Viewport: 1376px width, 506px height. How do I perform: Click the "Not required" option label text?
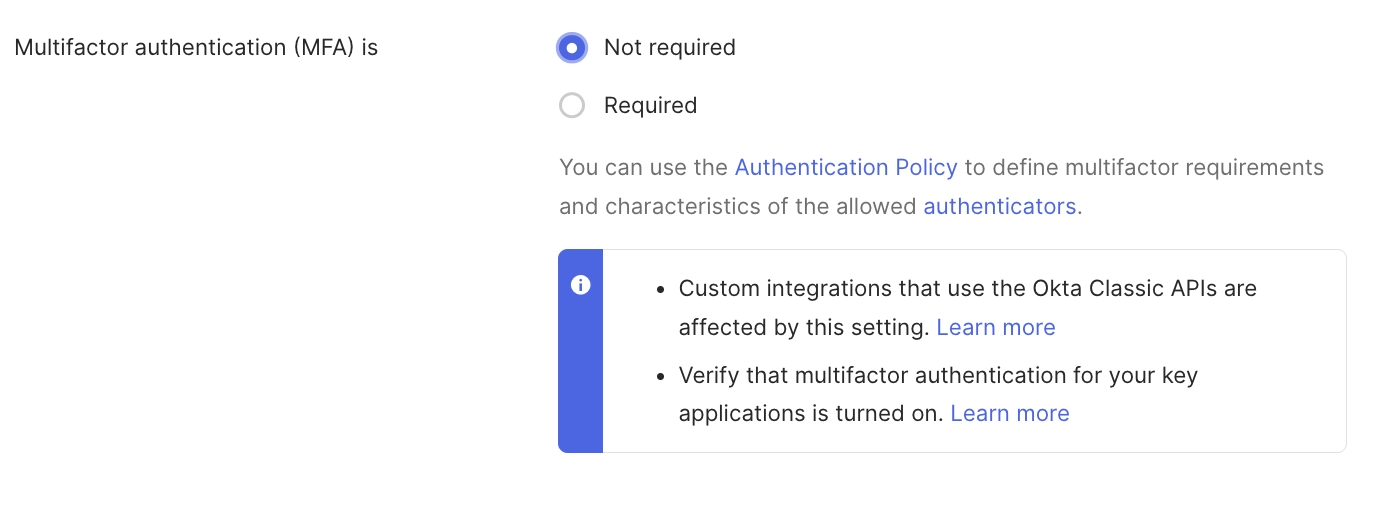(669, 48)
